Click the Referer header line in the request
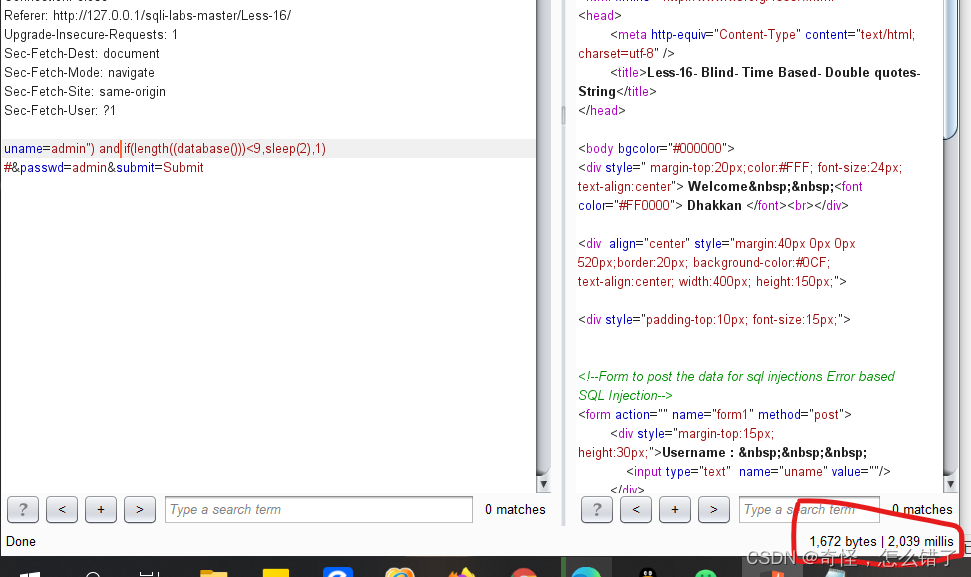971x577 pixels. pyautogui.click(x=147, y=15)
